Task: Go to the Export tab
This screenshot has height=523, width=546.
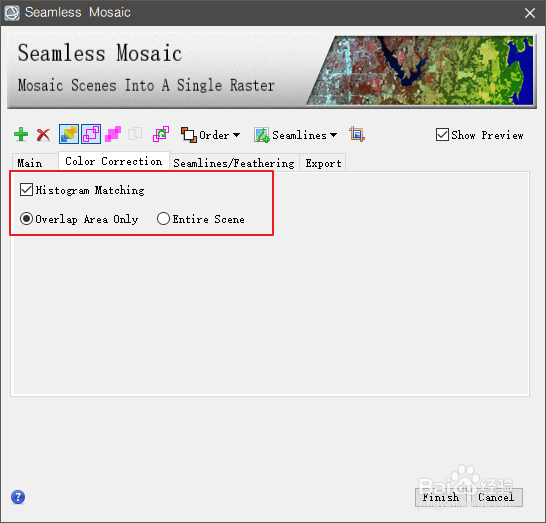Action: coord(323,163)
